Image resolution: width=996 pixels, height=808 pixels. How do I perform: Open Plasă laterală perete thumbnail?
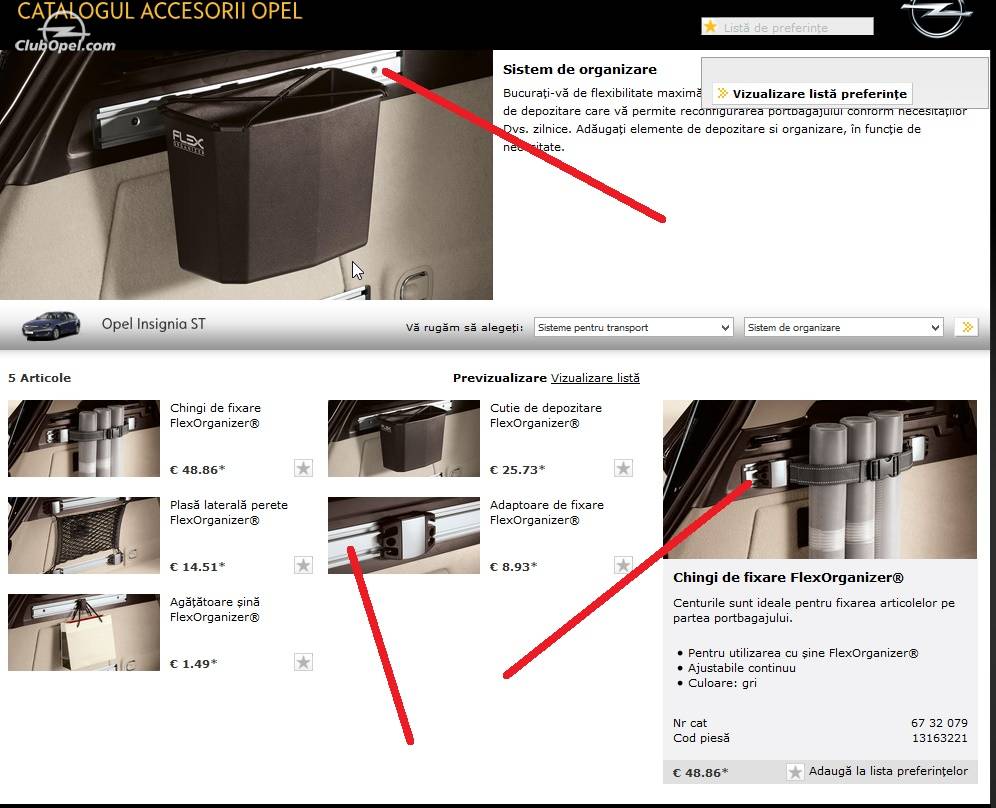pyautogui.click(x=84, y=535)
